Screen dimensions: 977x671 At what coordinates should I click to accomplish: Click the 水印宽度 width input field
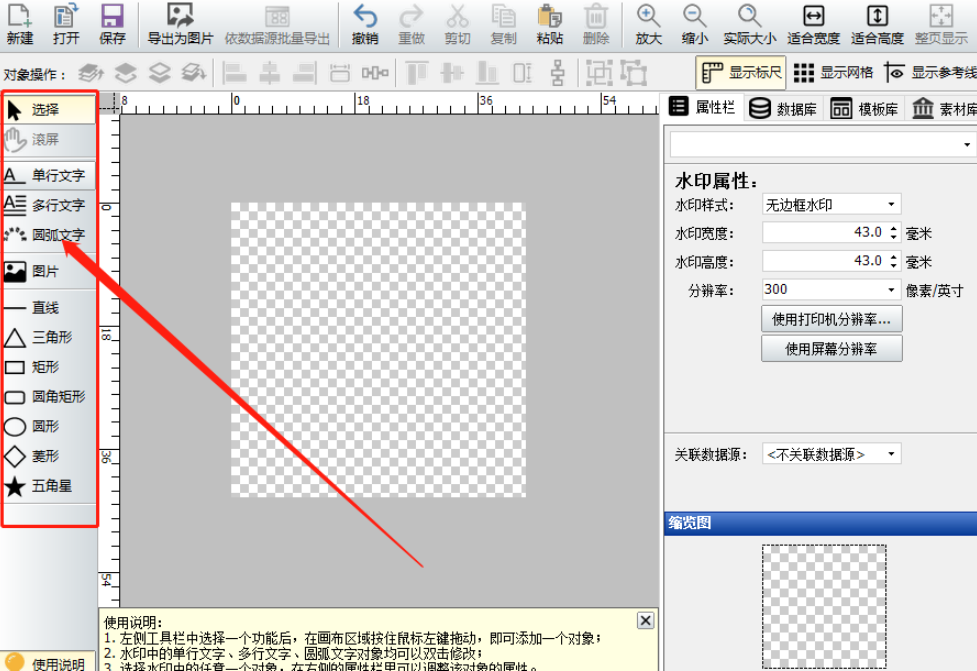tap(822, 233)
